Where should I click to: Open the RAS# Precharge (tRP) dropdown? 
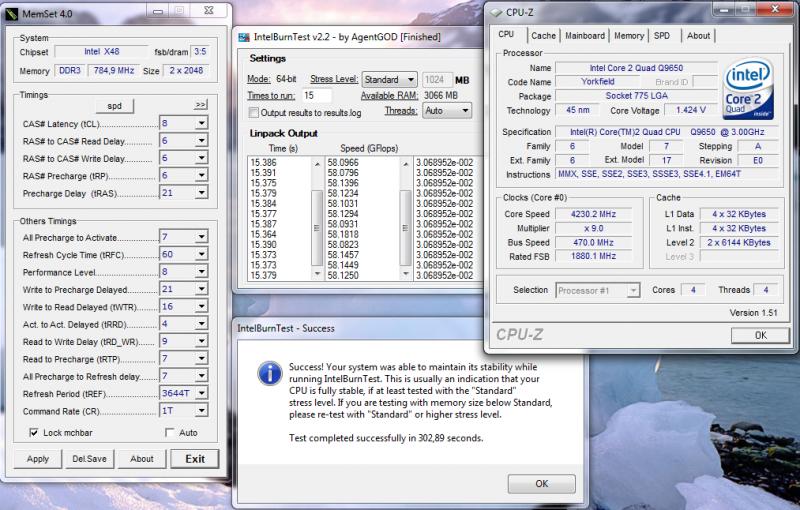(x=202, y=175)
